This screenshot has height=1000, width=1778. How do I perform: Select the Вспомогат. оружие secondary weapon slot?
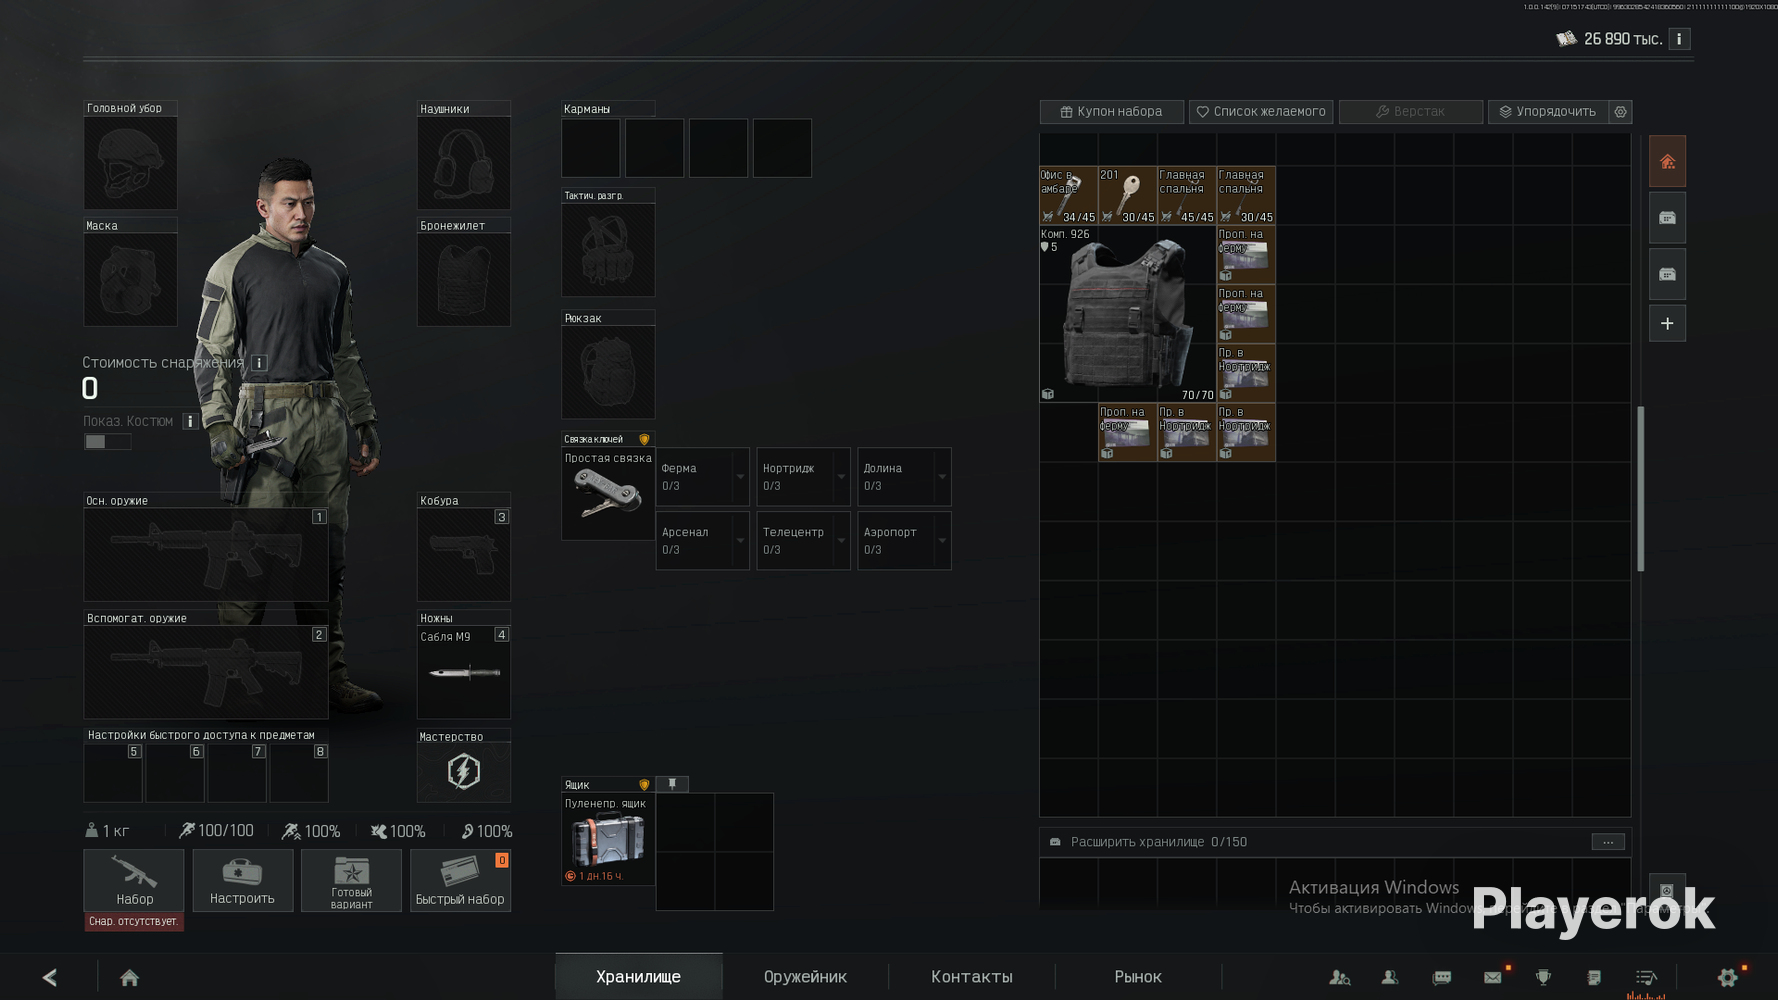pyautogui.click(x=206, y=672)
